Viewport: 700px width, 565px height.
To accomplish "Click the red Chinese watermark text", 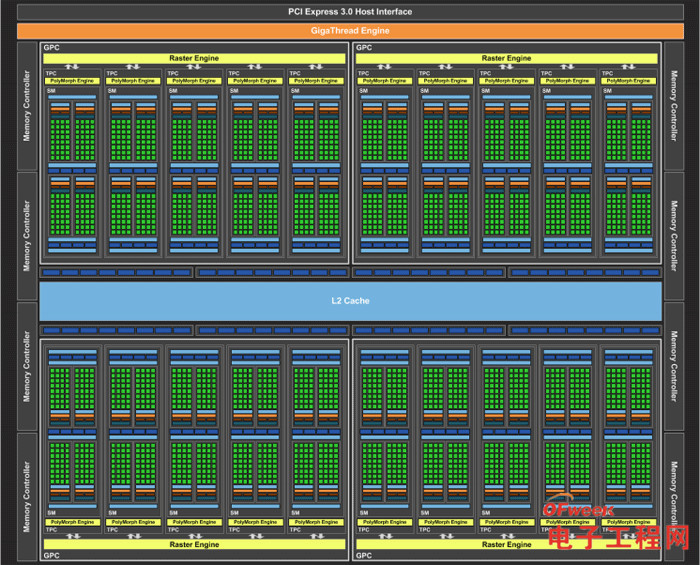I will click(619, 538).
